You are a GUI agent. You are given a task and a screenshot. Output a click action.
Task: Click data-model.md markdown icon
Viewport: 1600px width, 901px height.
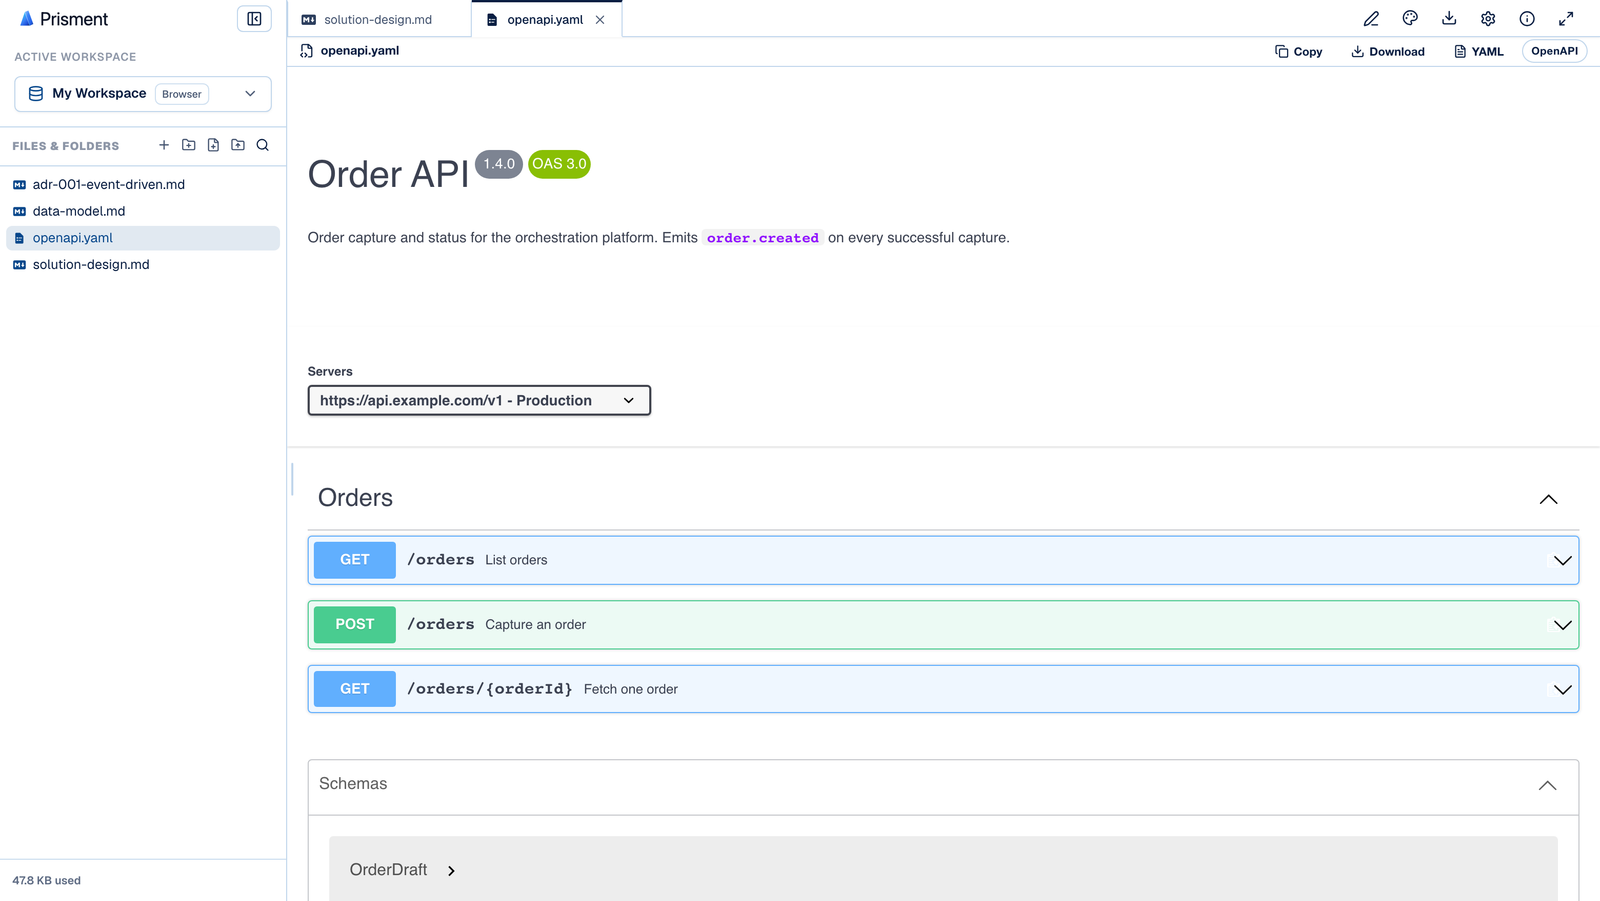tap(19, 212)
